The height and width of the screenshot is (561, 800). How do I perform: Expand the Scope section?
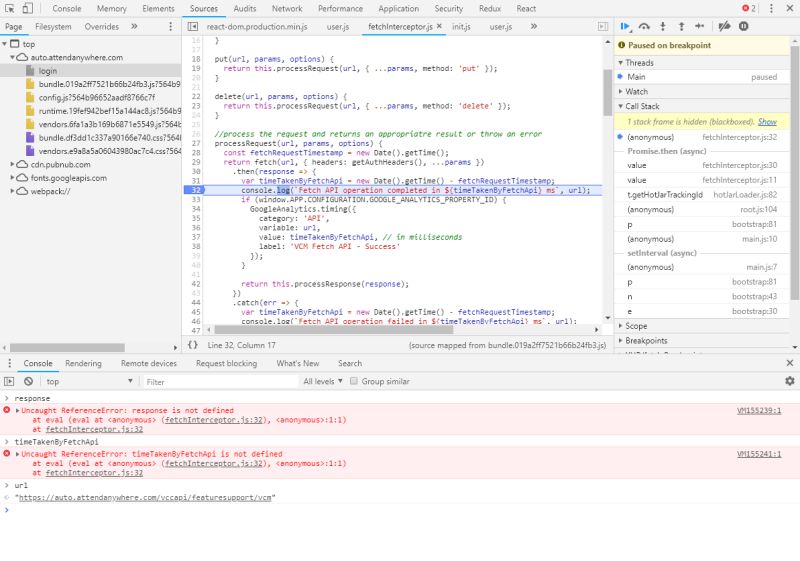620,326
